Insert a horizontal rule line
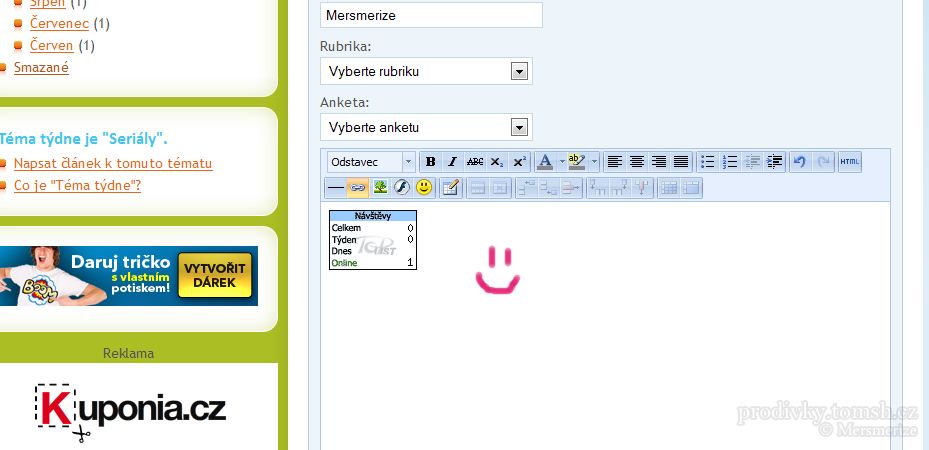929x450 pixels. (x=335, y=188)
